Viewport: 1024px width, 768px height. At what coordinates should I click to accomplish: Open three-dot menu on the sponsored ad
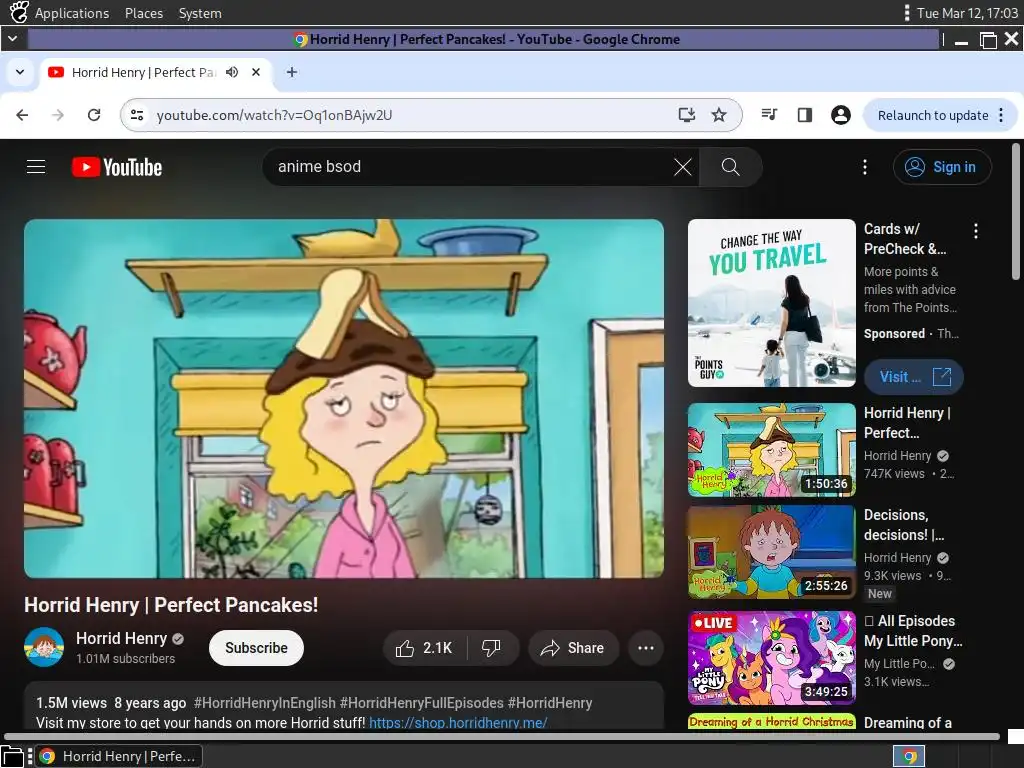pos(976,231)
